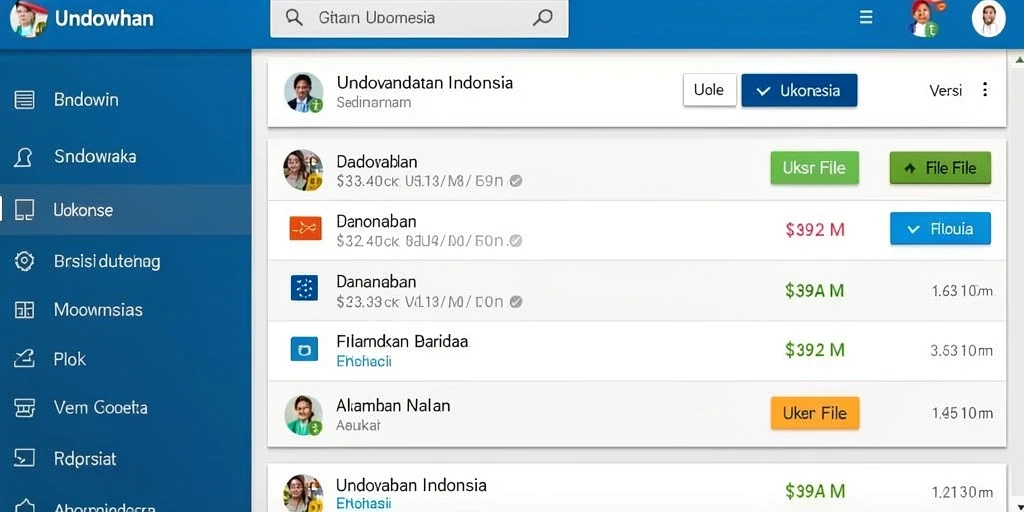Open the hamburger menu in top bar
Viewport: 1024px width, 512px height.
[866, 18]
